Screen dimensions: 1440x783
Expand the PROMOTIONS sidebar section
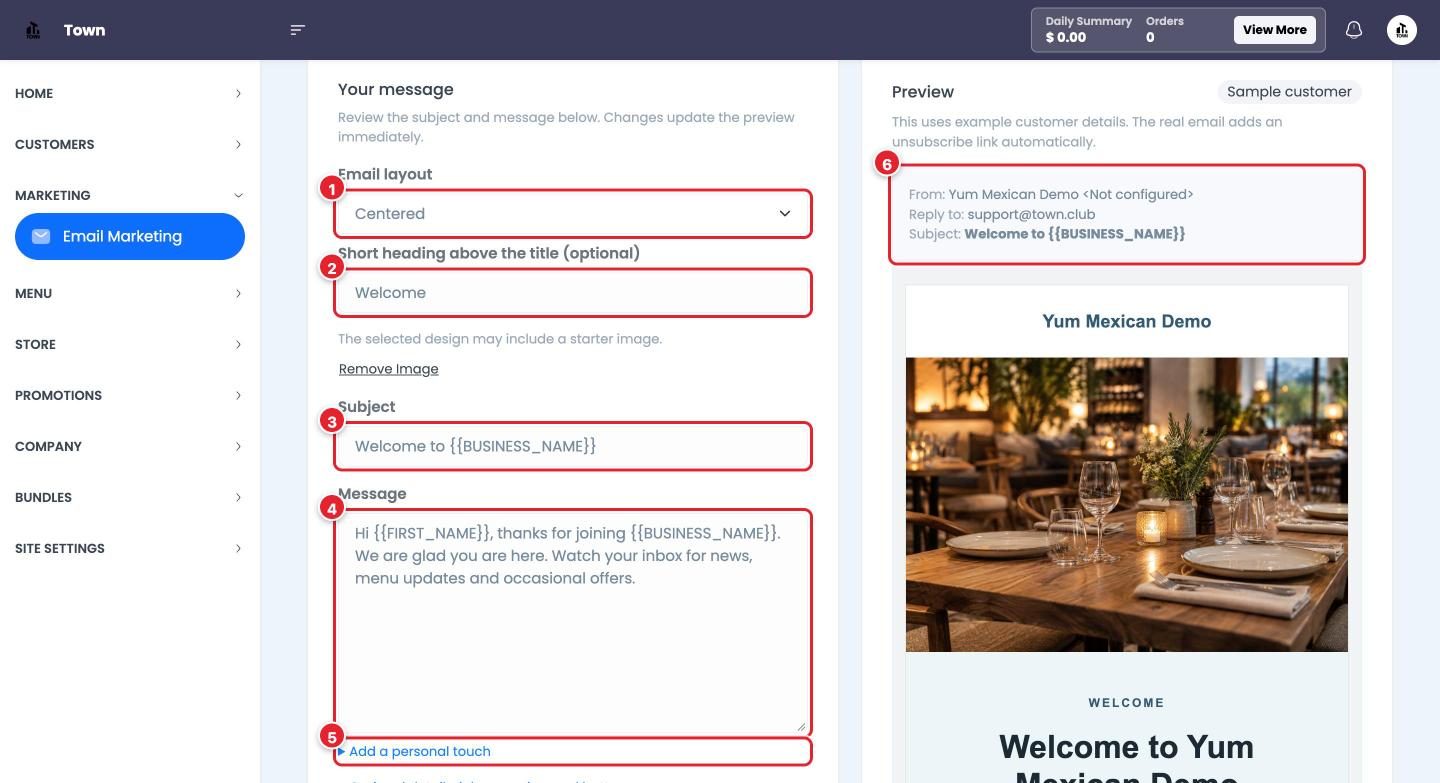click(x=130, y=395)
